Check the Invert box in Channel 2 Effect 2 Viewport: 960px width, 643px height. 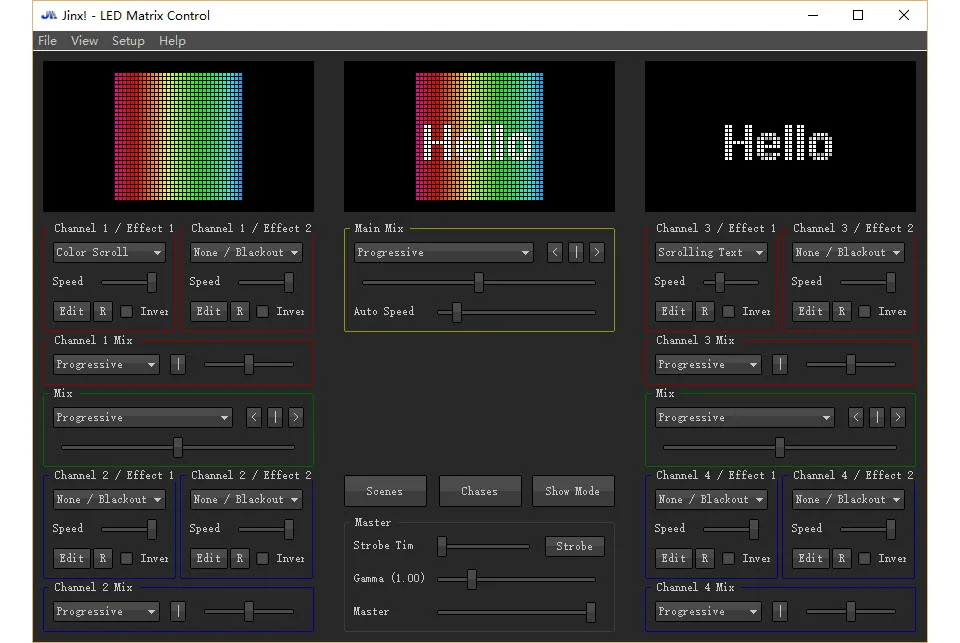pyautogui.click(x=263, y=558)
